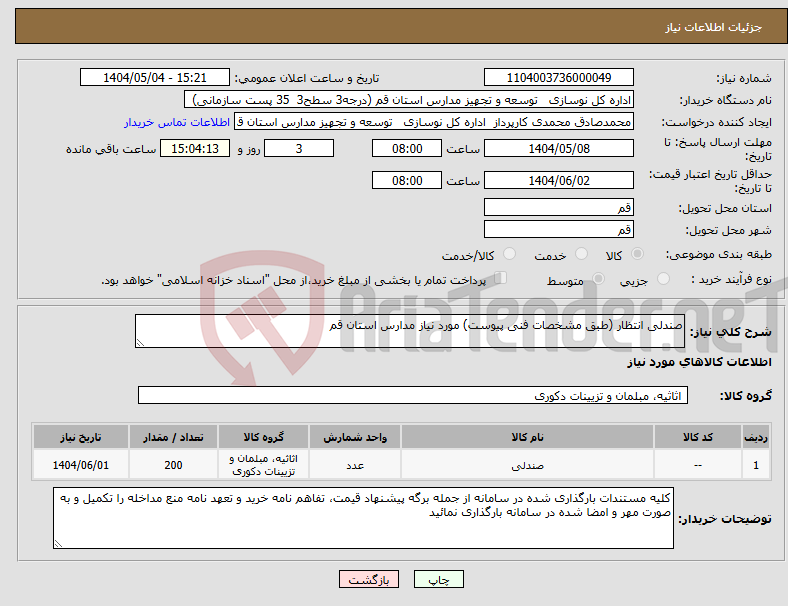Click the remaining days field showing 3
This screenshot has height=606, width=788.
click(x=299, y=149)
